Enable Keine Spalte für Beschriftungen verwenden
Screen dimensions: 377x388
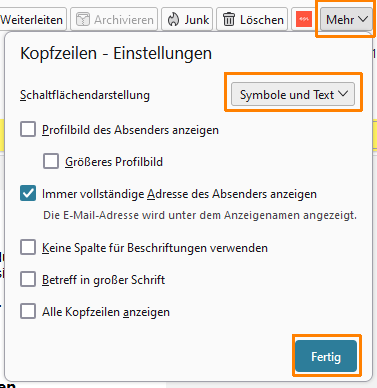pyautogui.click(x=28, y=248)
